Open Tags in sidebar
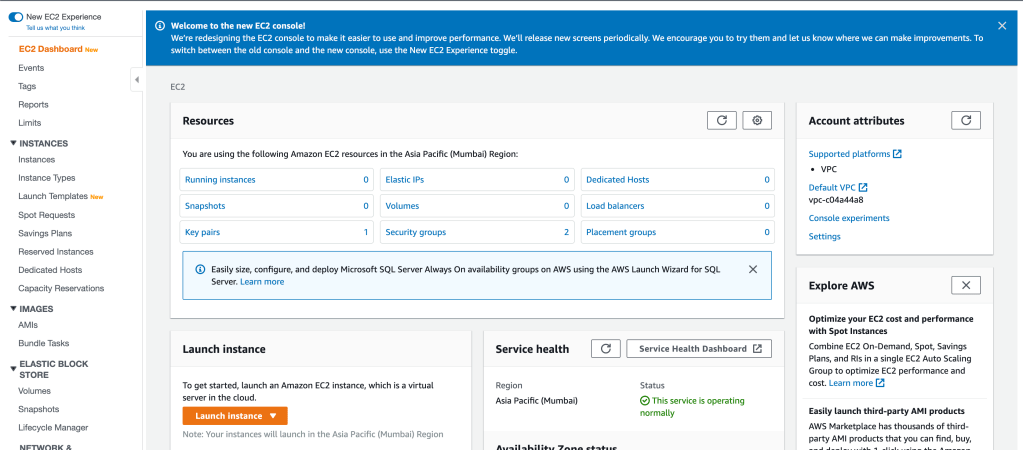Image resolution: width=1023 pixels, height=450 pixels. pyautogui.click(x=27, y=86)
